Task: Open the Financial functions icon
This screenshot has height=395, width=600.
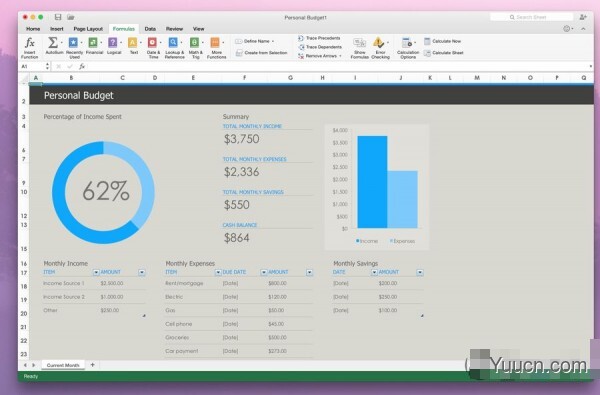Action: pos(93,42)
